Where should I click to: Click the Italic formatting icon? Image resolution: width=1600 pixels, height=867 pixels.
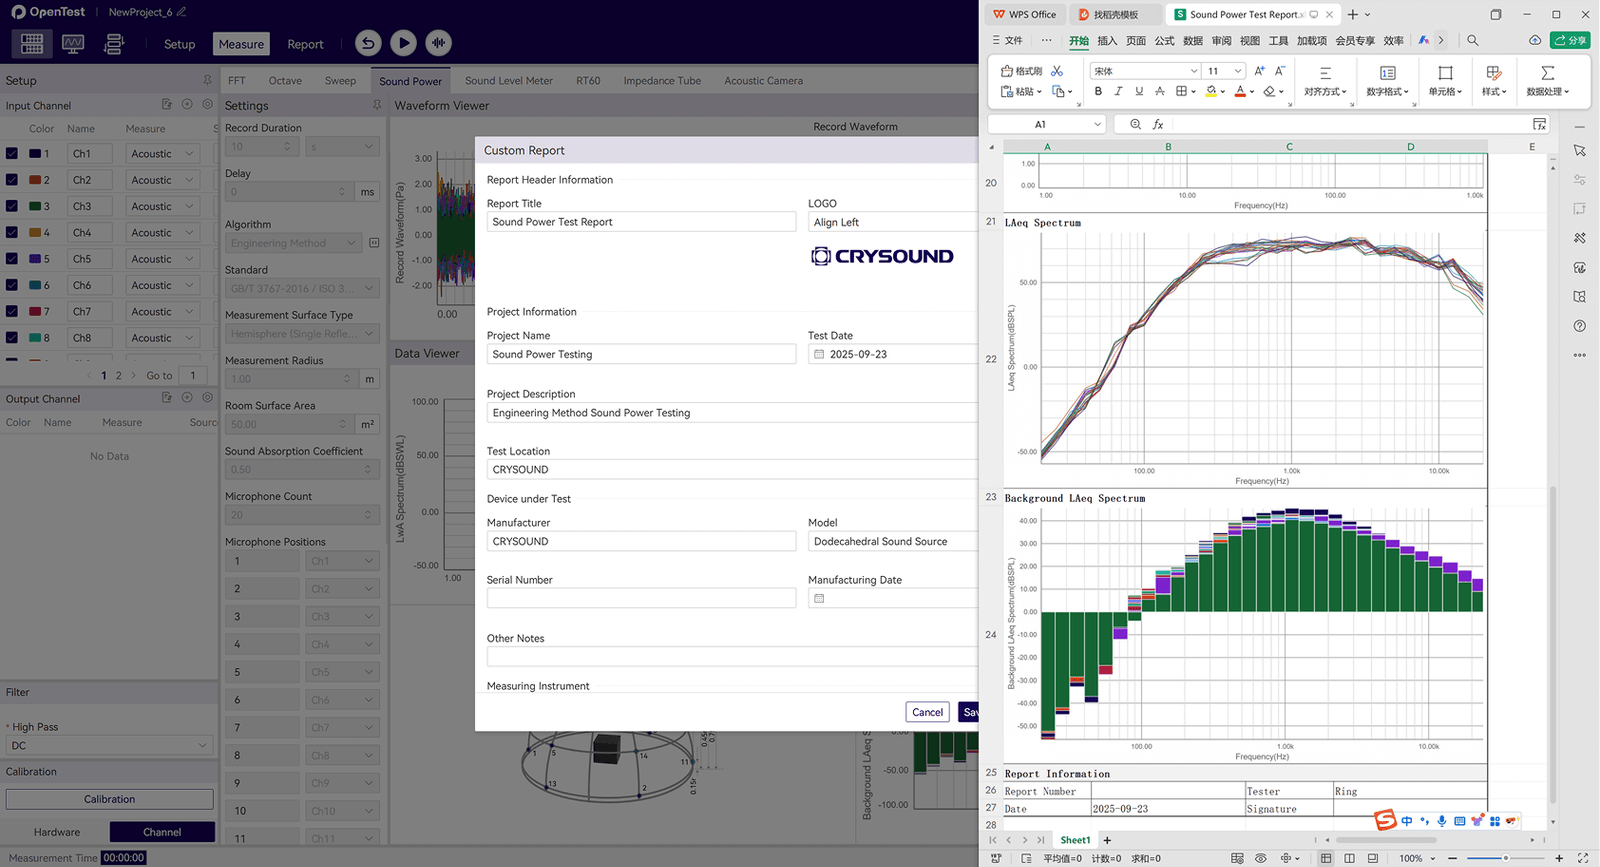(x=1118, y=91)
